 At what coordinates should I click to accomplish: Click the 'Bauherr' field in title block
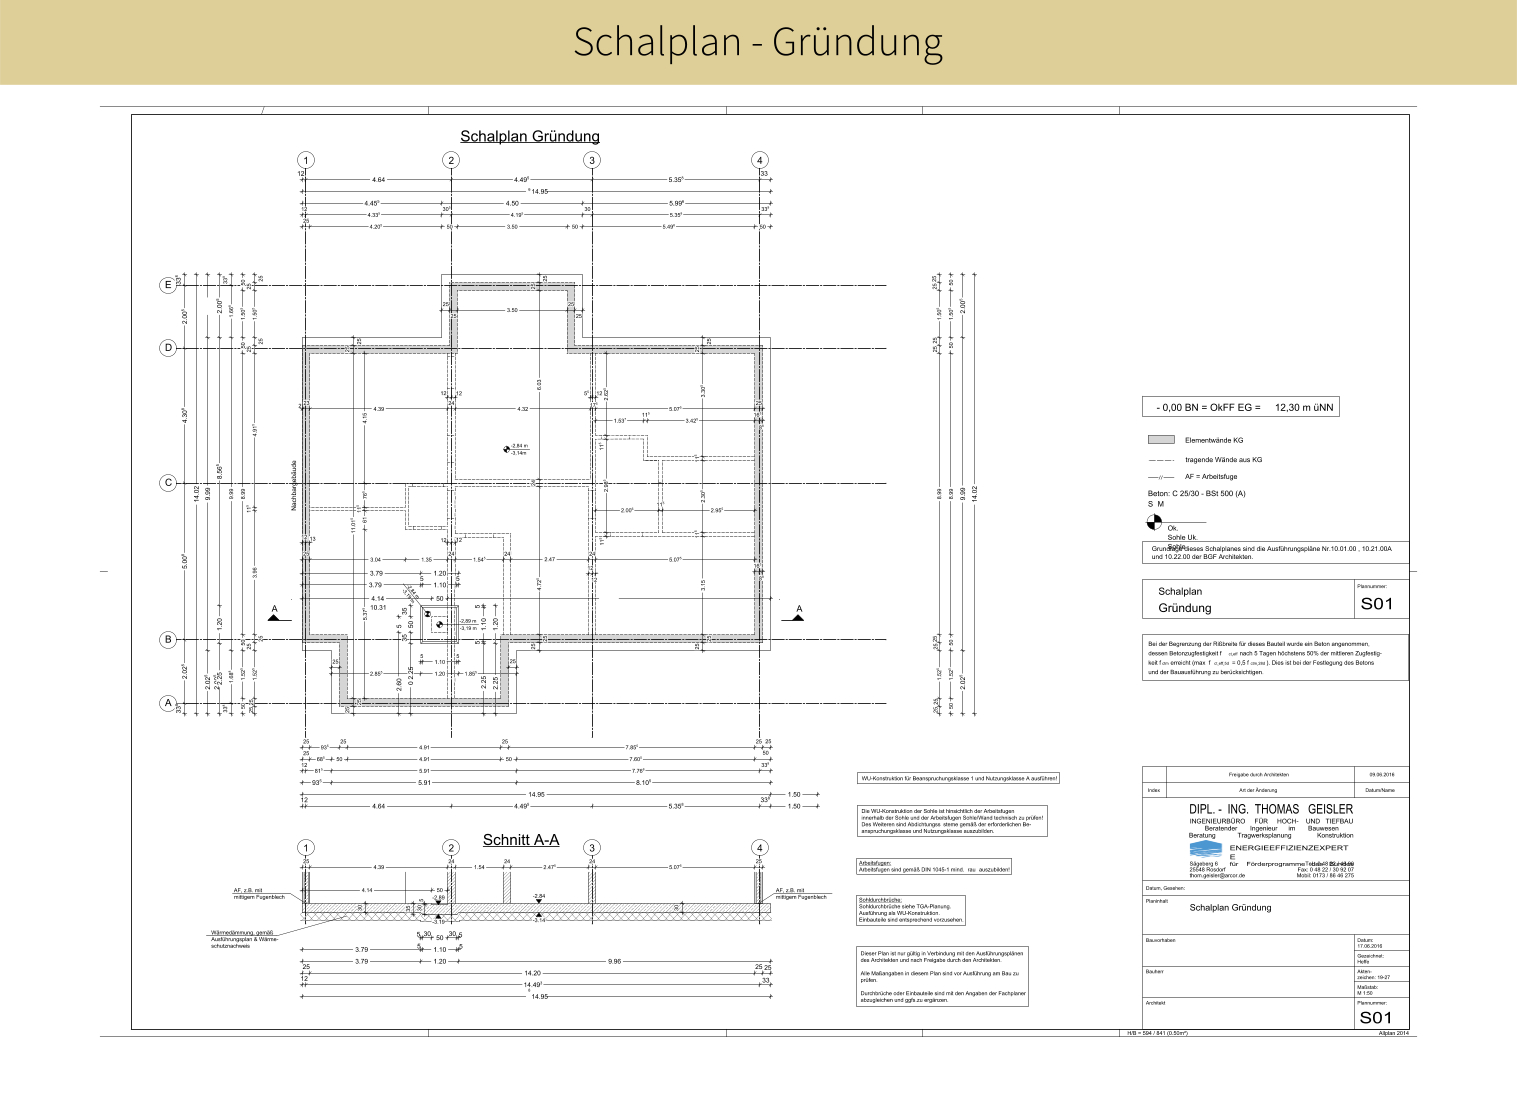[1248, 982]
